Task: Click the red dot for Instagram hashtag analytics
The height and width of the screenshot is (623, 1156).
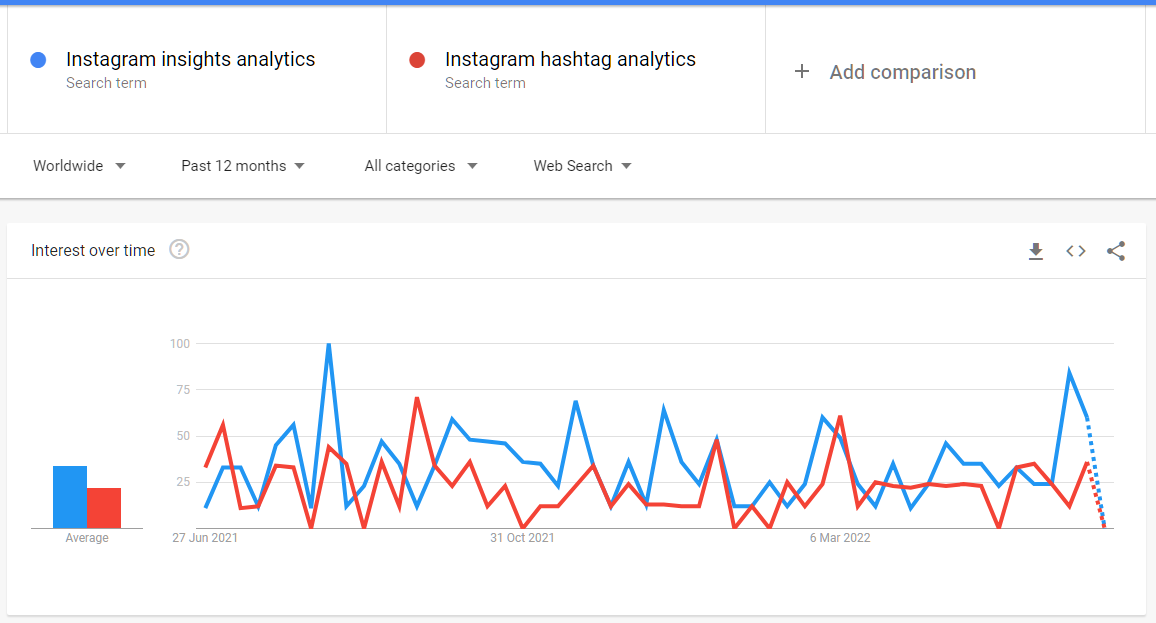Action: (418, 60)
